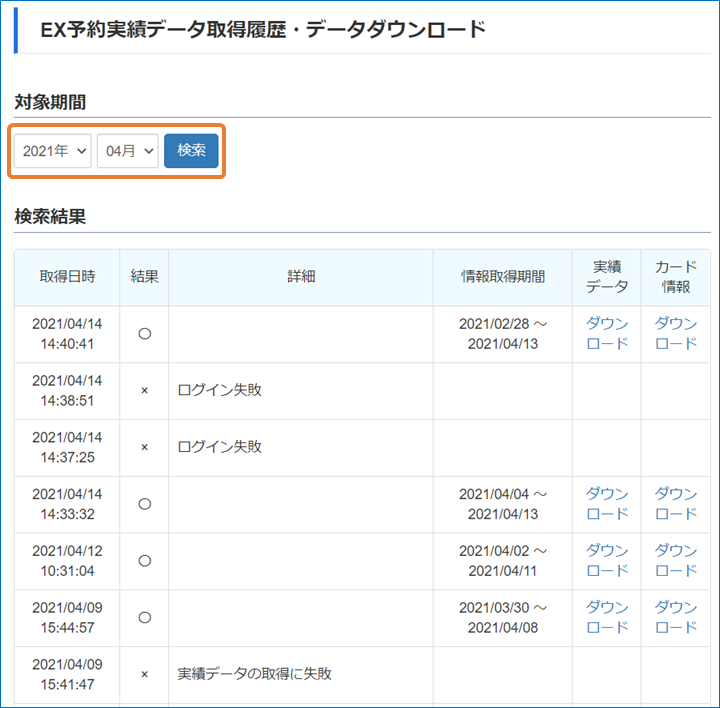This screenshot has width=720, height=708.
Task: Download カード情報 for the 2021/04/14 14:33:32 entry
Action: point(676,504)
